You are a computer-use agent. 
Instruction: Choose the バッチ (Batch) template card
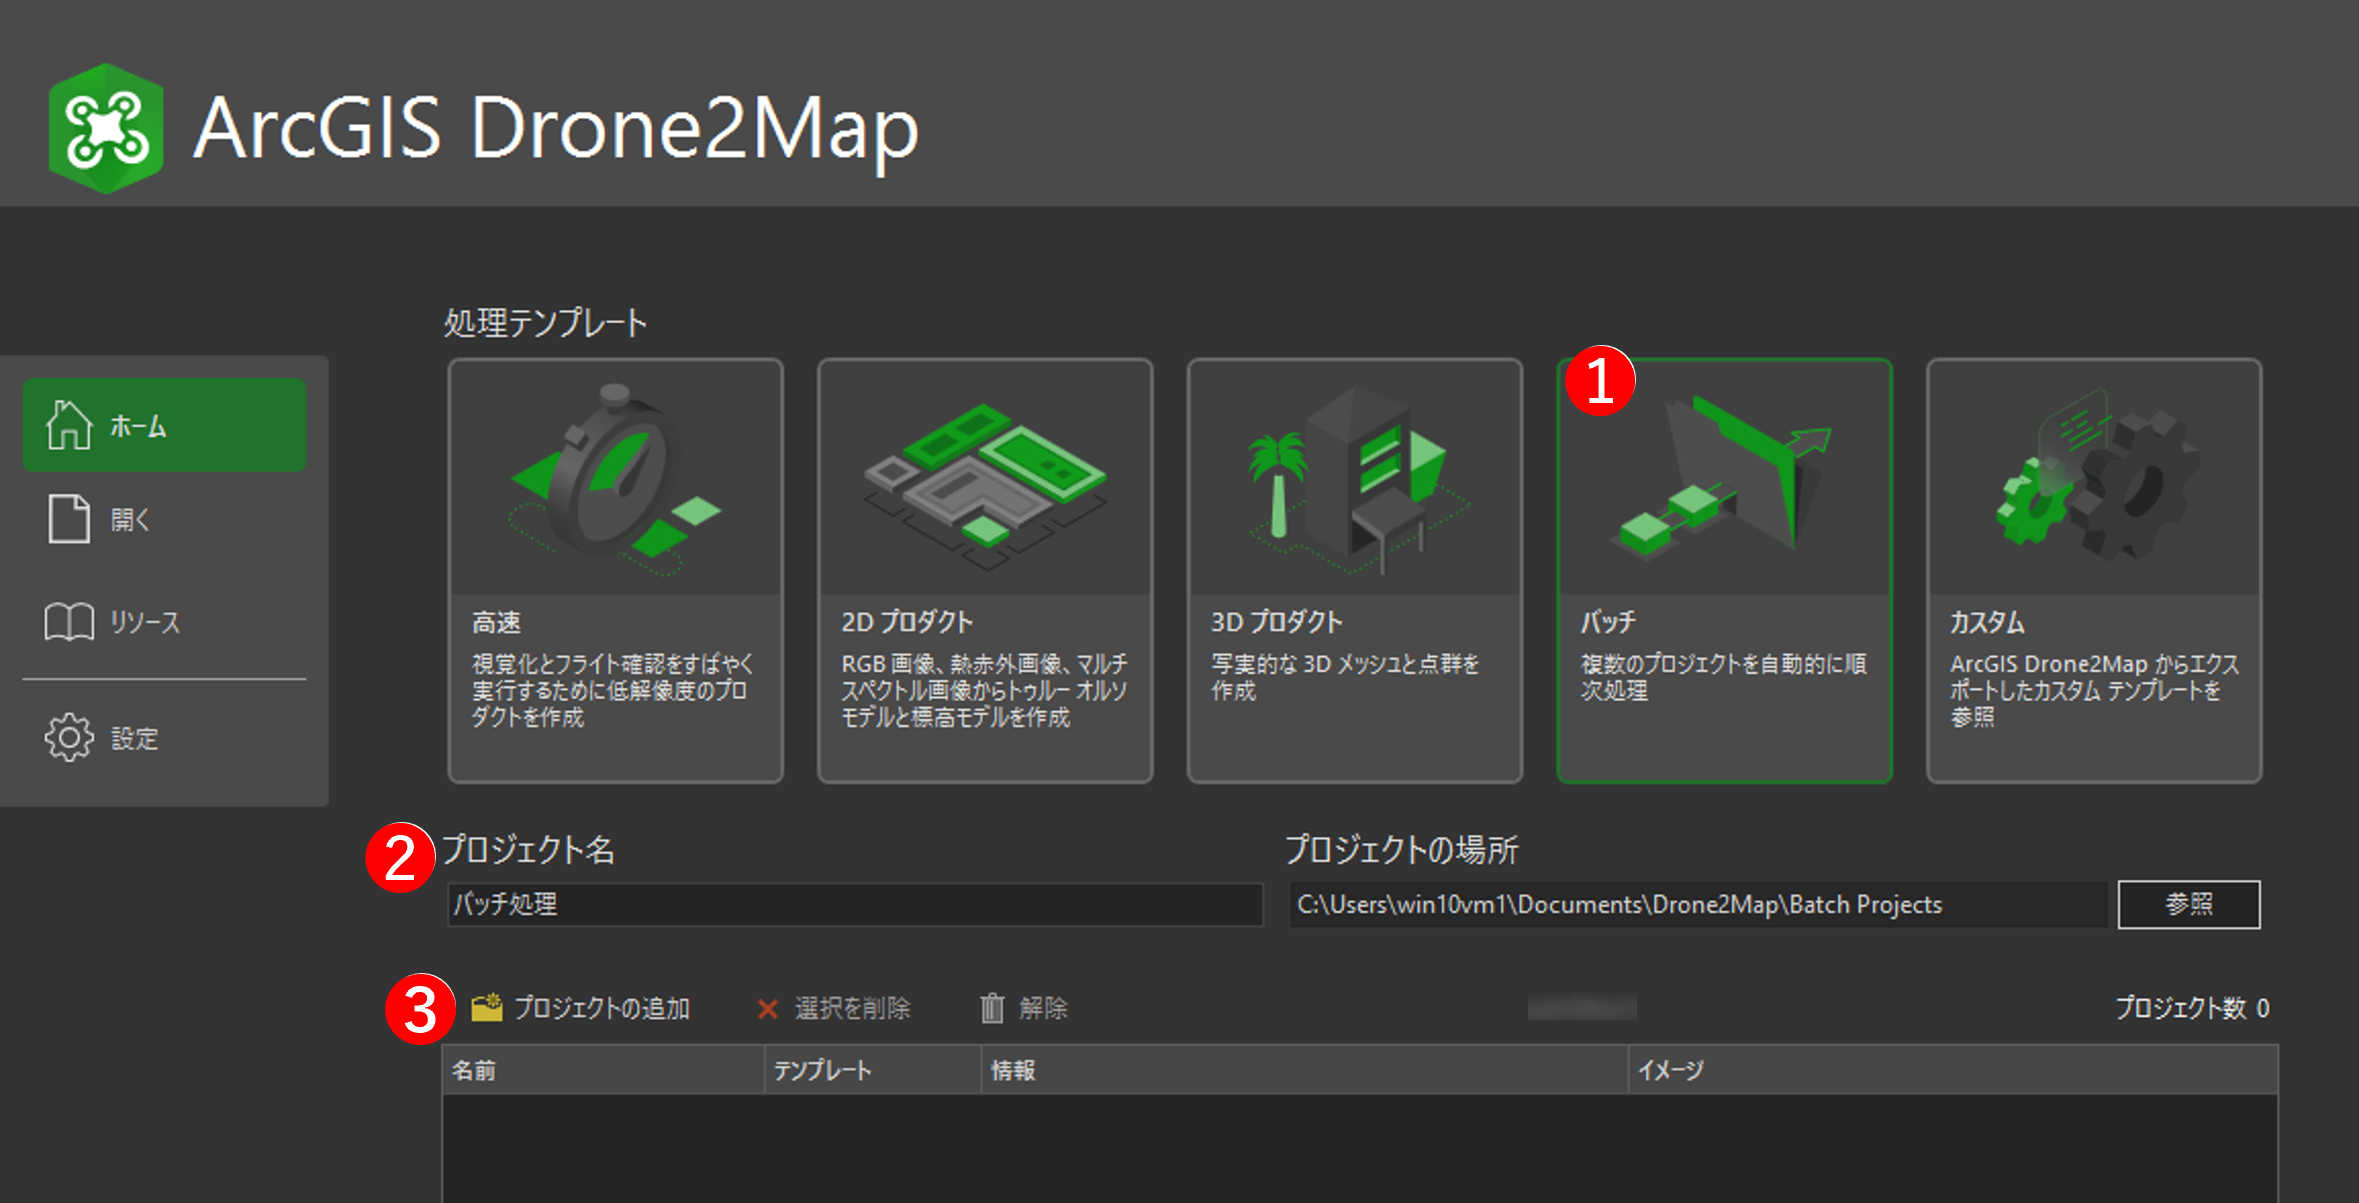point(1723,570)
